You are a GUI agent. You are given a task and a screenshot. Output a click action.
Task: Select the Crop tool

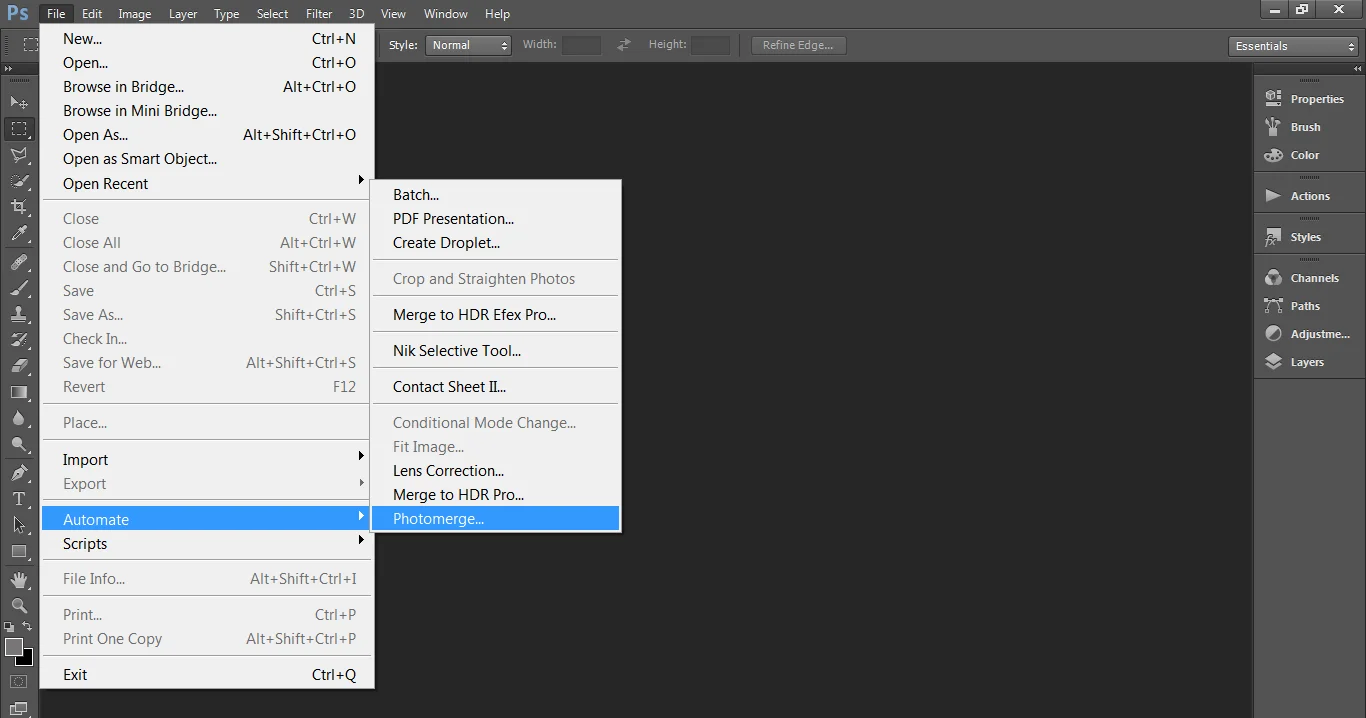click(x=19, y=207)
